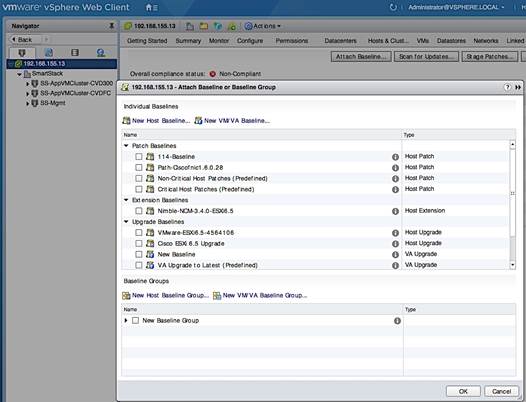Check the 114-Baseline checkbox
This screenshot has height=402, width=526.
tap(139, 157)
